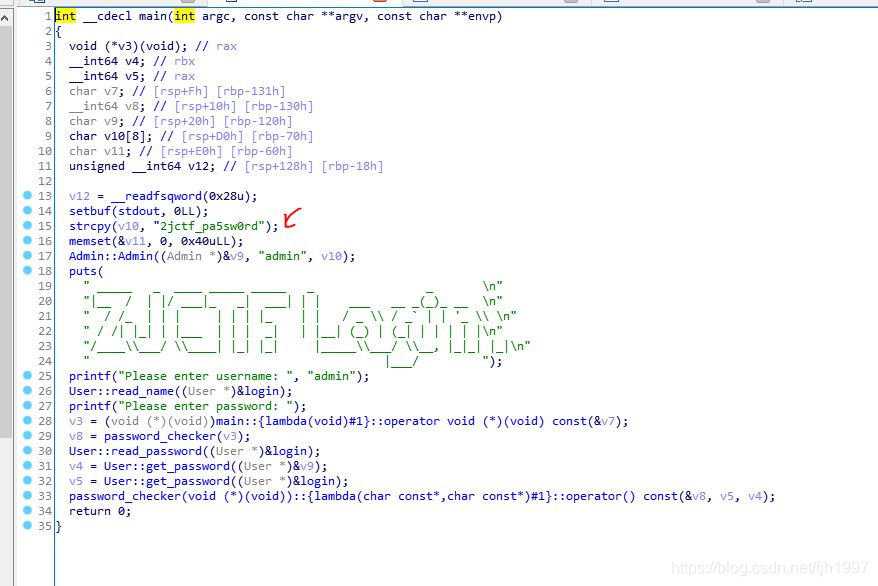Toggle breakpoint dot on line 34 return

27,510
